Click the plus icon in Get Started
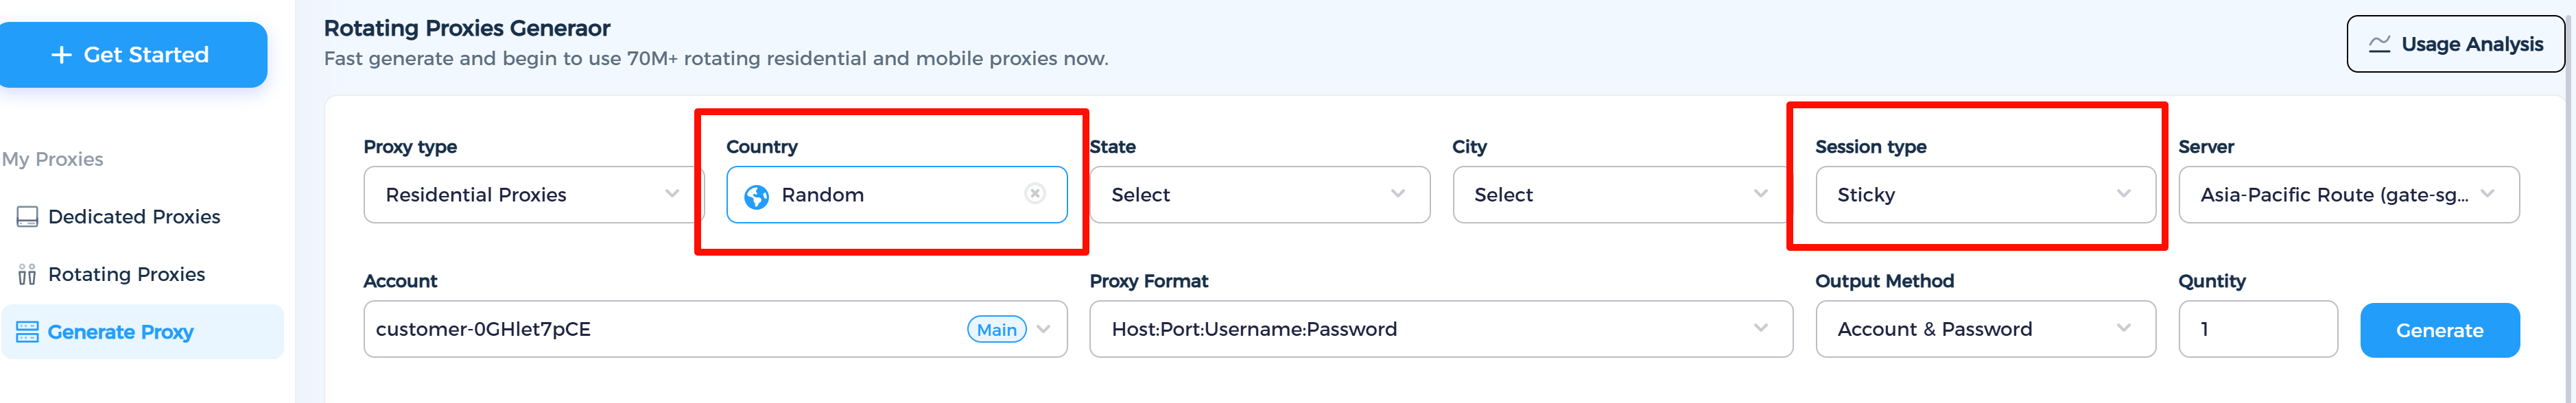The height and width of the screenshot is (403, 2576). (x=62, y=54)
